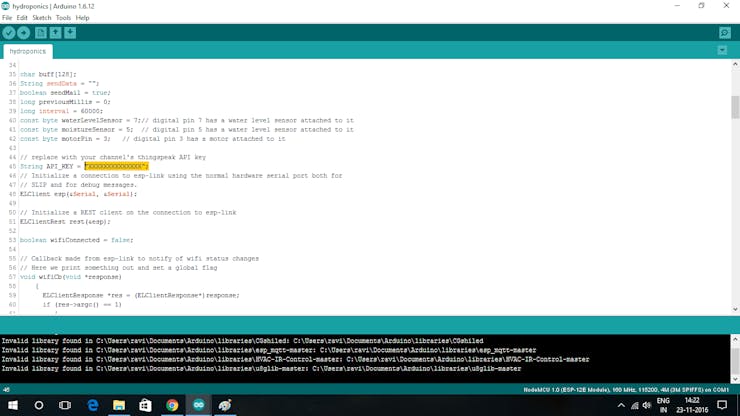The width and height of the screenshot is (740, 416).
Task: Click console line about esp_mqtt-master library
Action: tap(269, 350)
